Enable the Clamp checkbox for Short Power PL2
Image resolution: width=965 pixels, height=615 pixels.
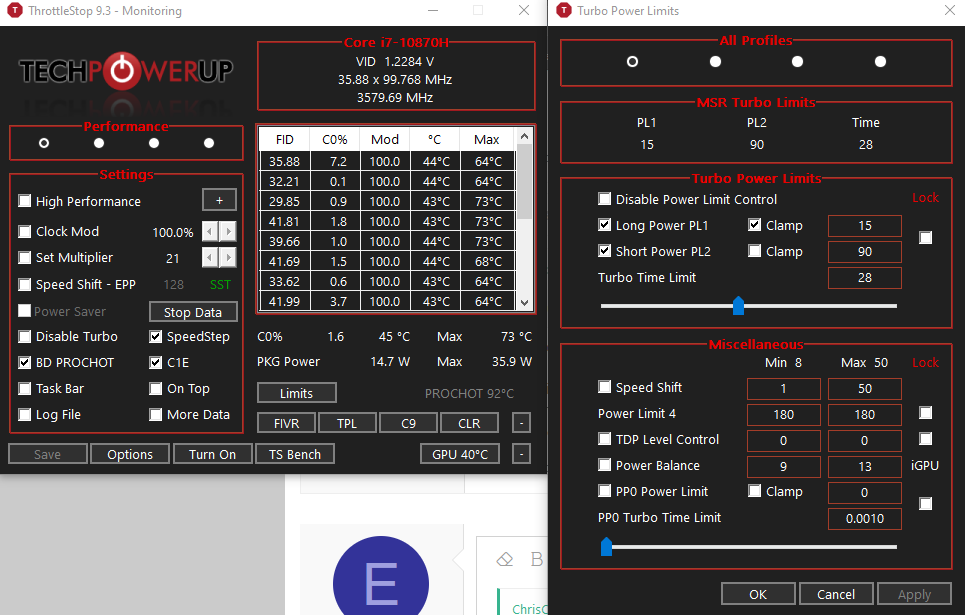755,251
